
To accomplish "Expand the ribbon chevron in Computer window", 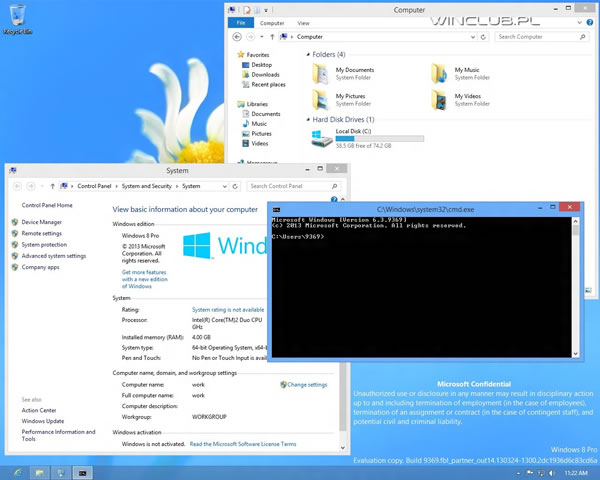I will point(579,23).
